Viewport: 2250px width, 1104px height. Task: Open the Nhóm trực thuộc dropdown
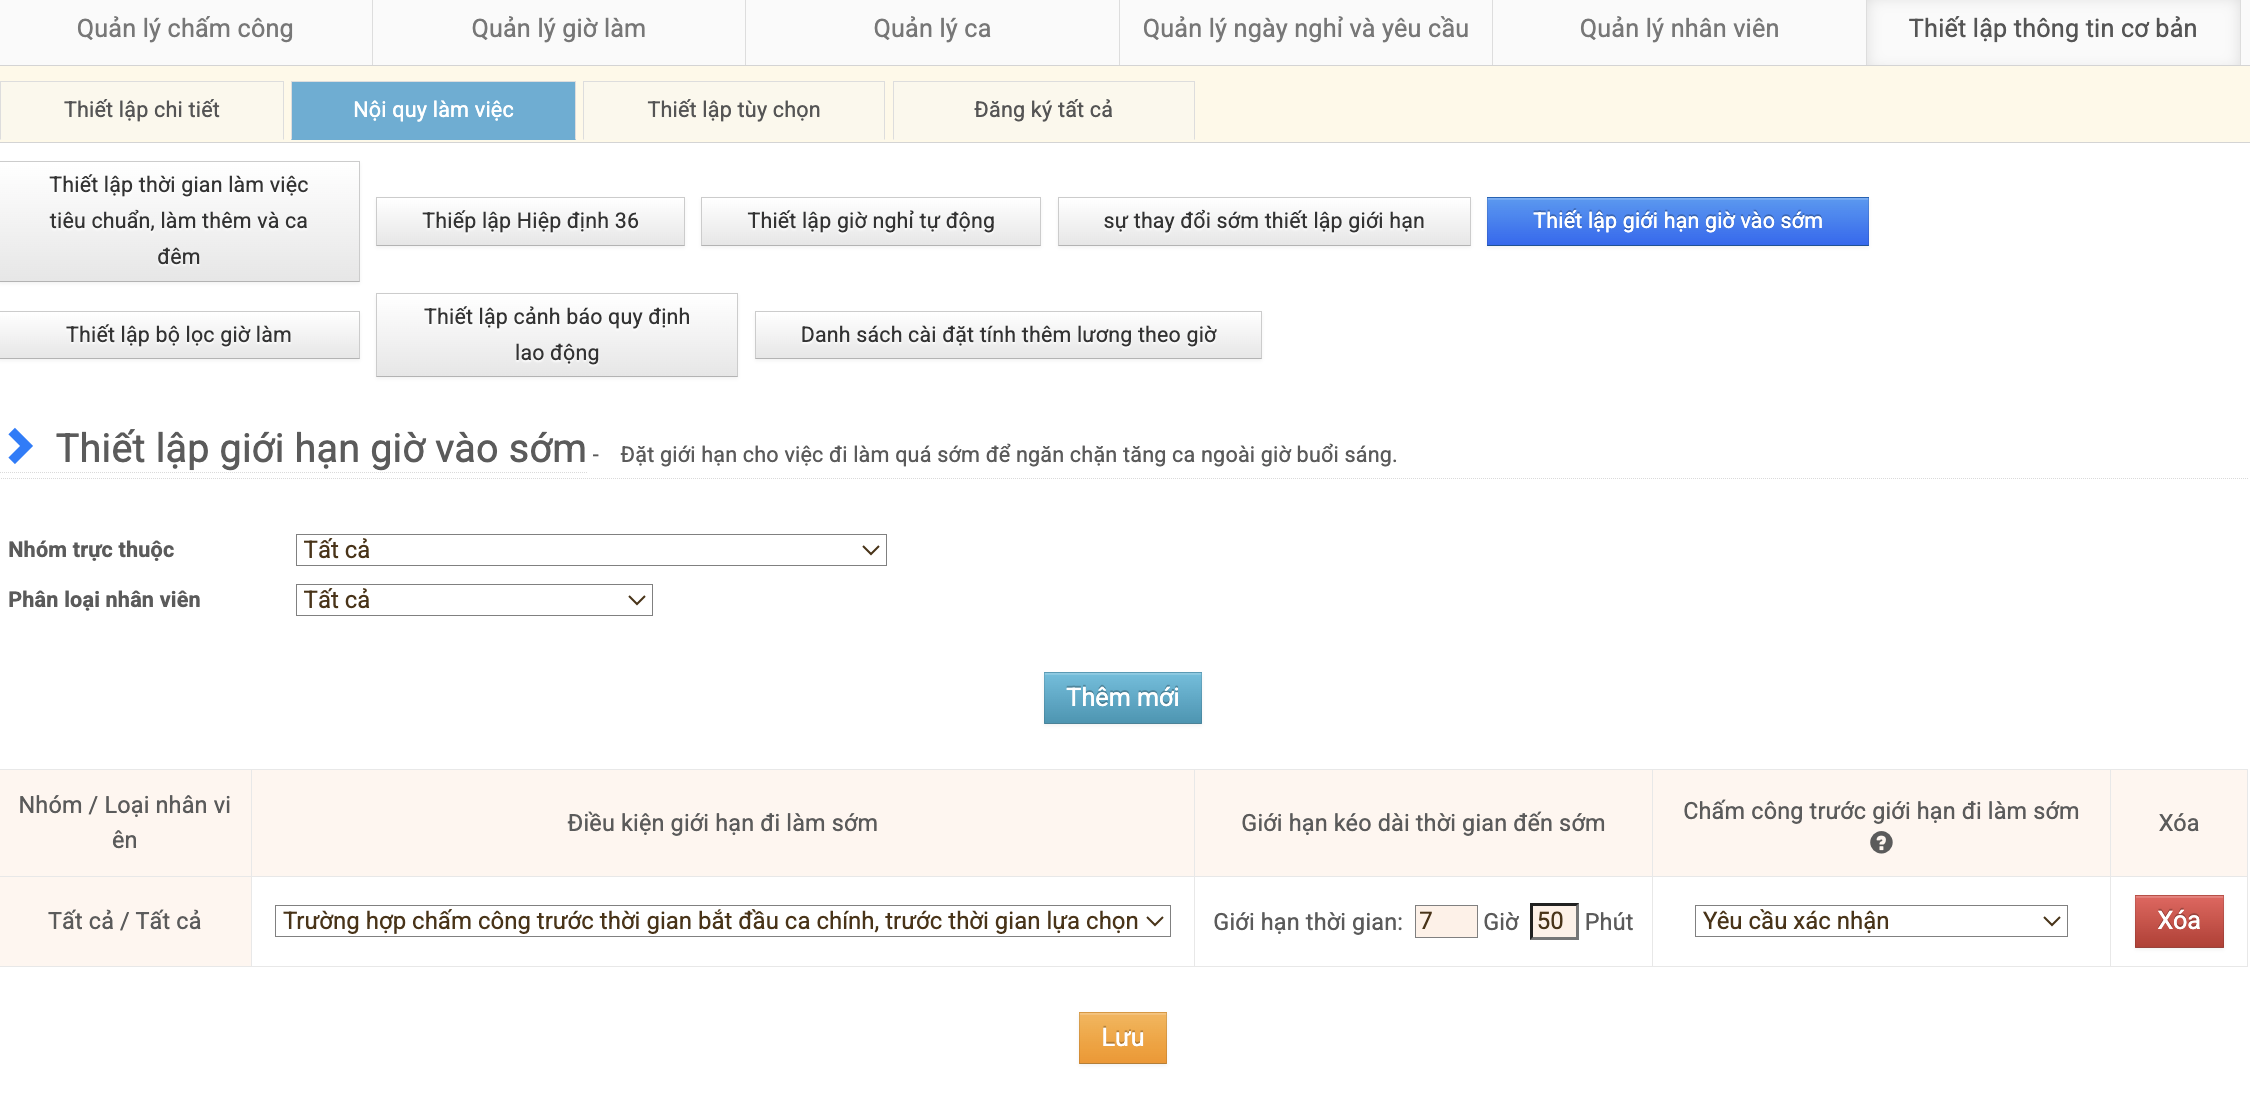(x=590, y=550)
